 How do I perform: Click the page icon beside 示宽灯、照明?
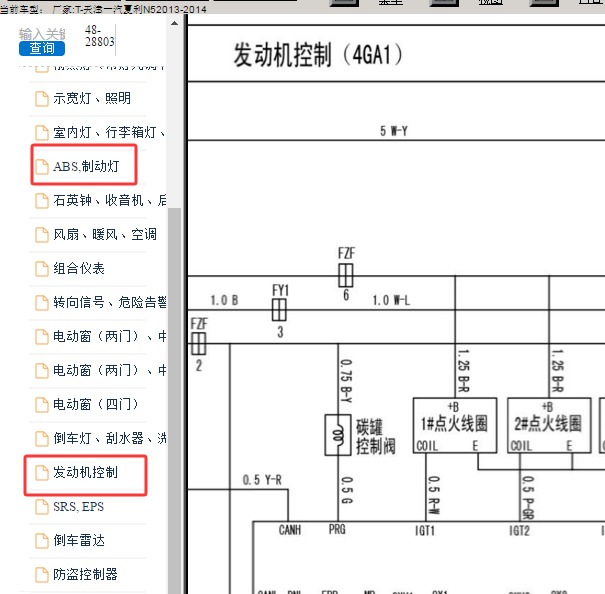click(x=42, y=99)
